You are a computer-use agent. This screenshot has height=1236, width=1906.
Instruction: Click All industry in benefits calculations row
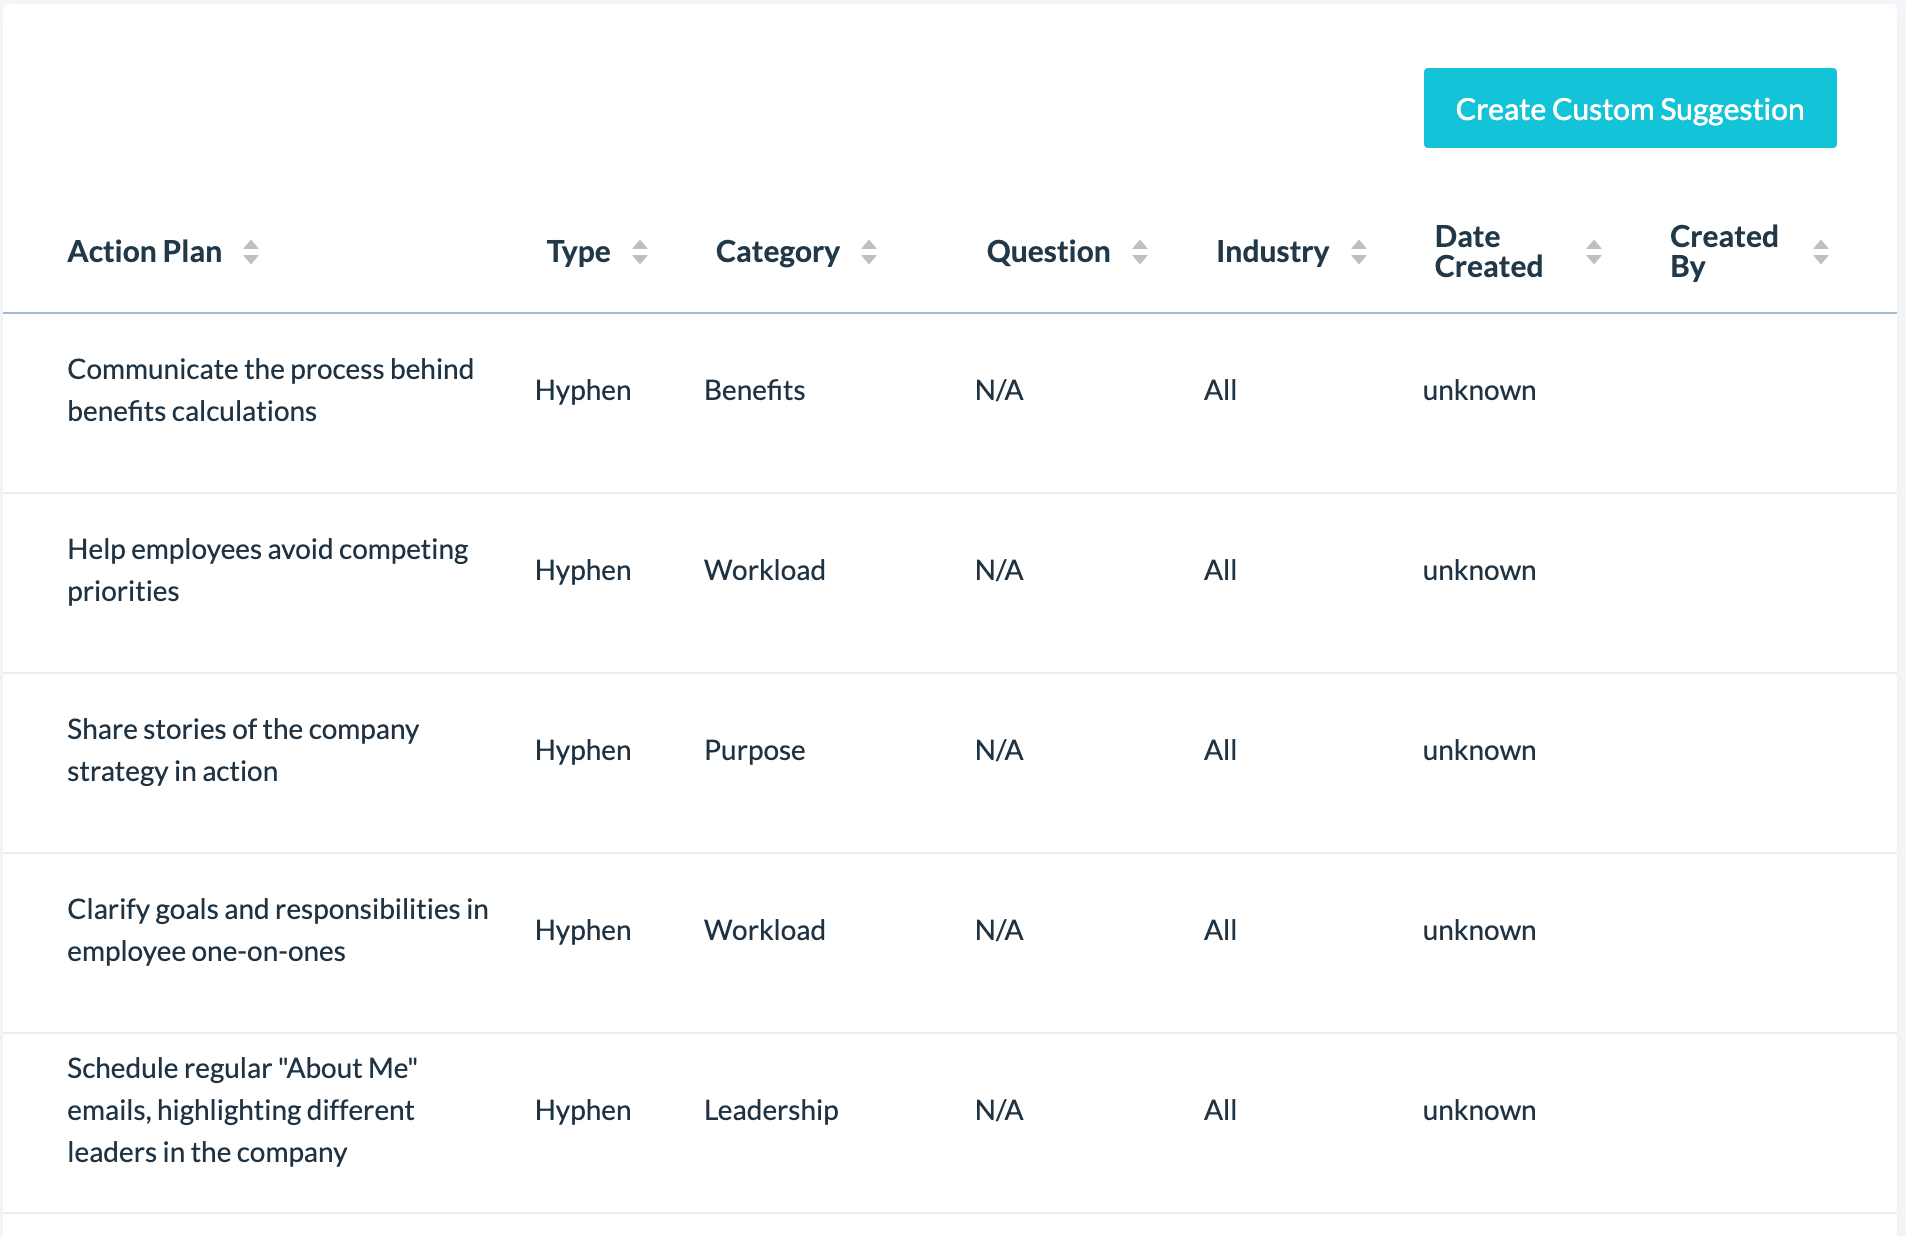(x=1220, y=390)
